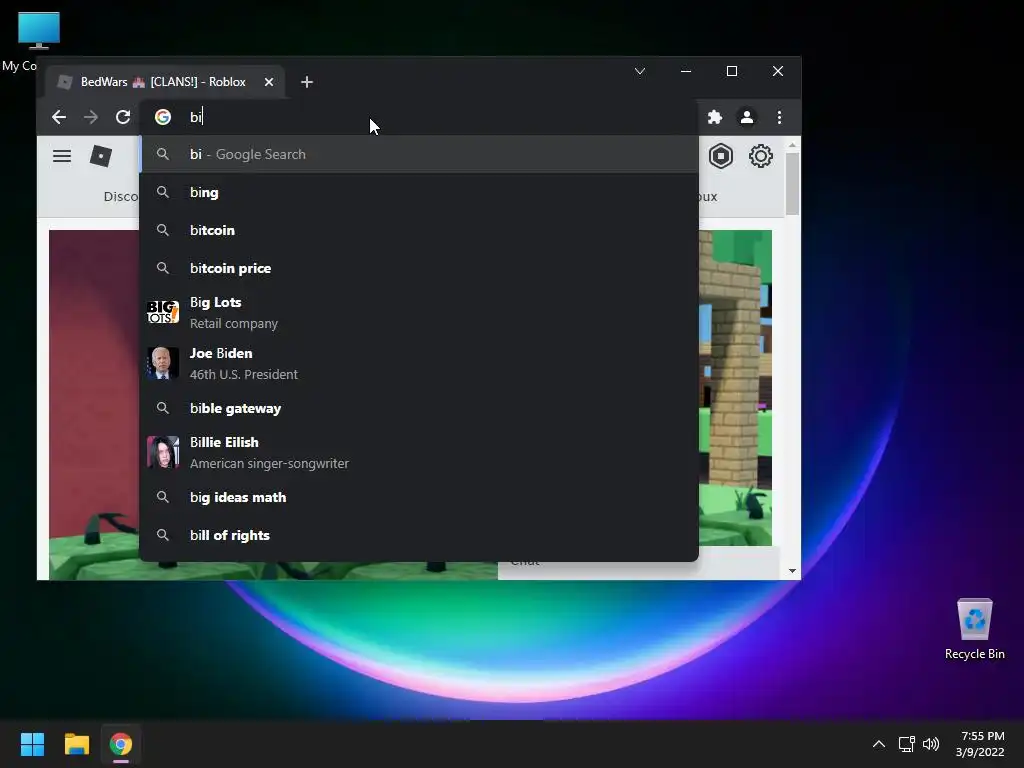
Task: Open the Chrome profile avatar menu
Action: (x=746, y=117)
